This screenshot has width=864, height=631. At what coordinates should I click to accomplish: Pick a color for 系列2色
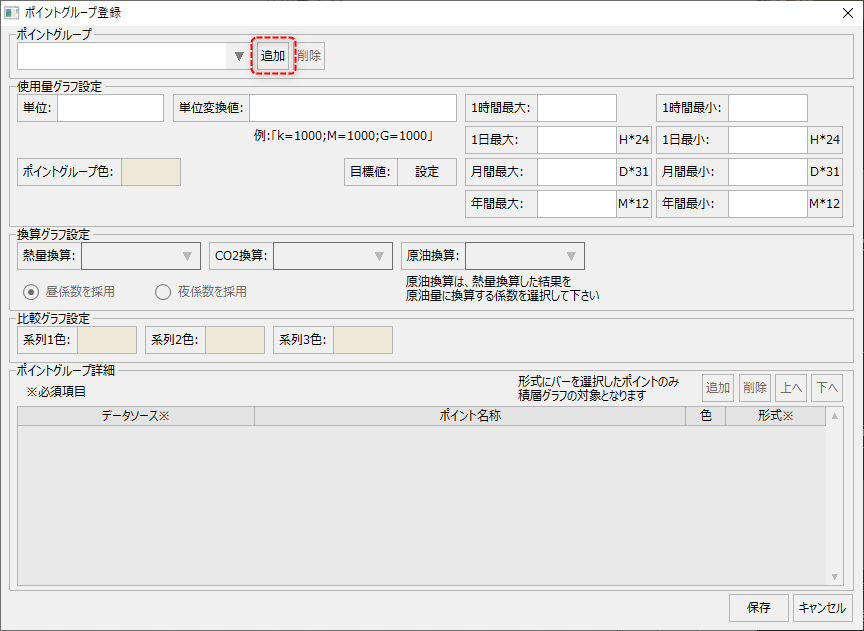233,339
